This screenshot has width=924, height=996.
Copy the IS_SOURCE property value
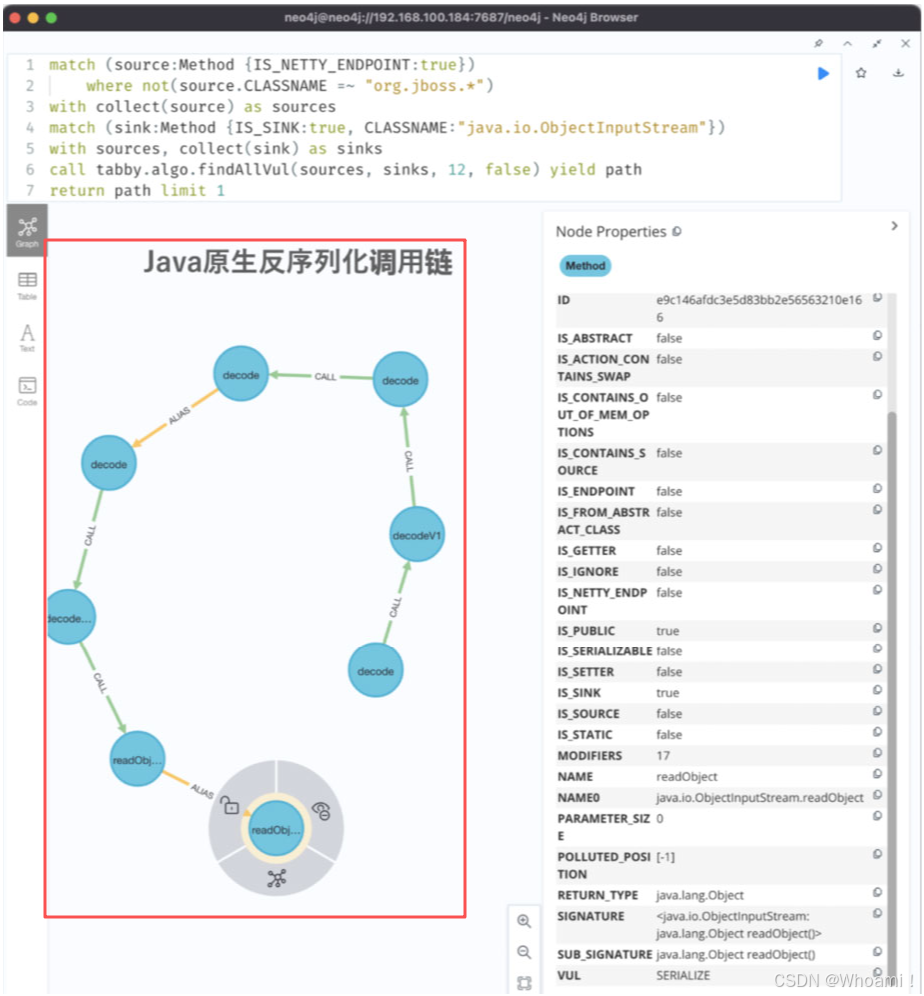coord(878,711)
